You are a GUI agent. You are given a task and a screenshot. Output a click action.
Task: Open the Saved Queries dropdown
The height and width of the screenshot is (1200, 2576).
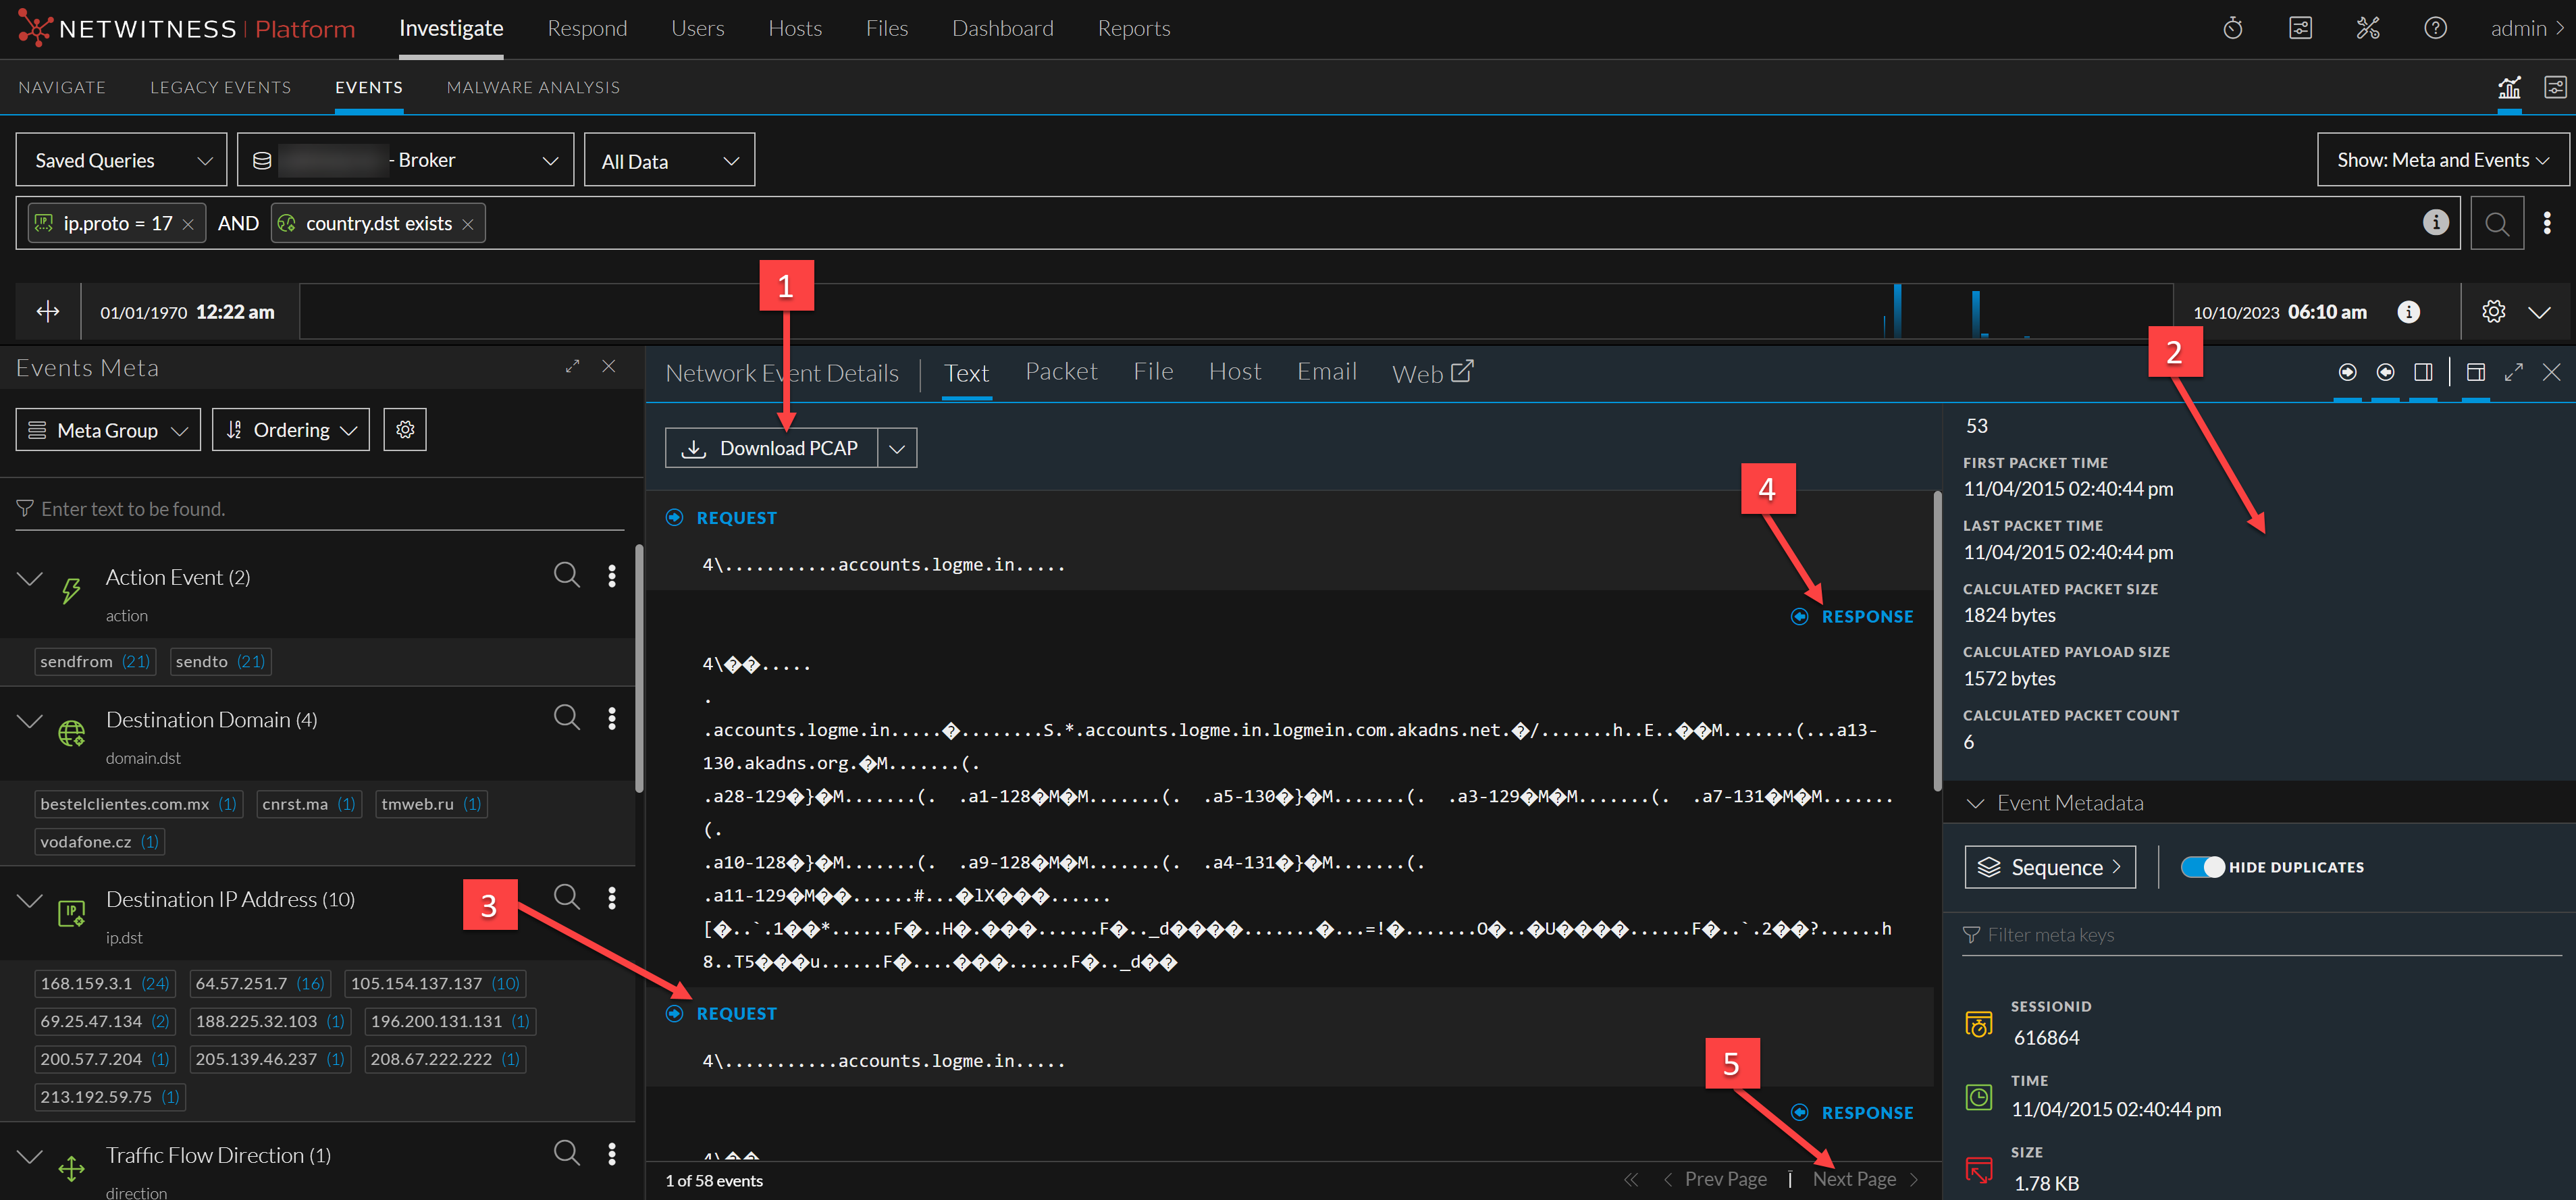(x=122, y=160)
